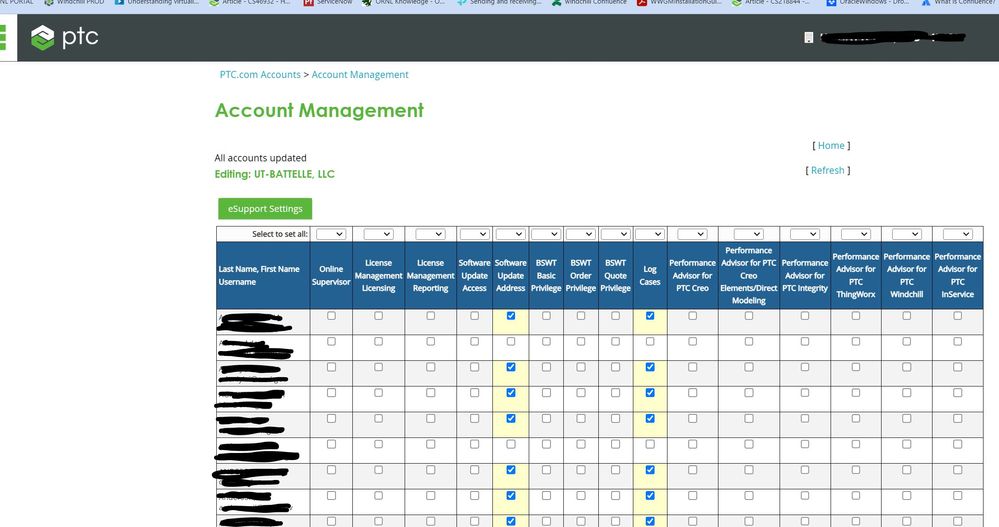
Task: Tick BSWT Quote Privilege in first user row
Action: 615,315
